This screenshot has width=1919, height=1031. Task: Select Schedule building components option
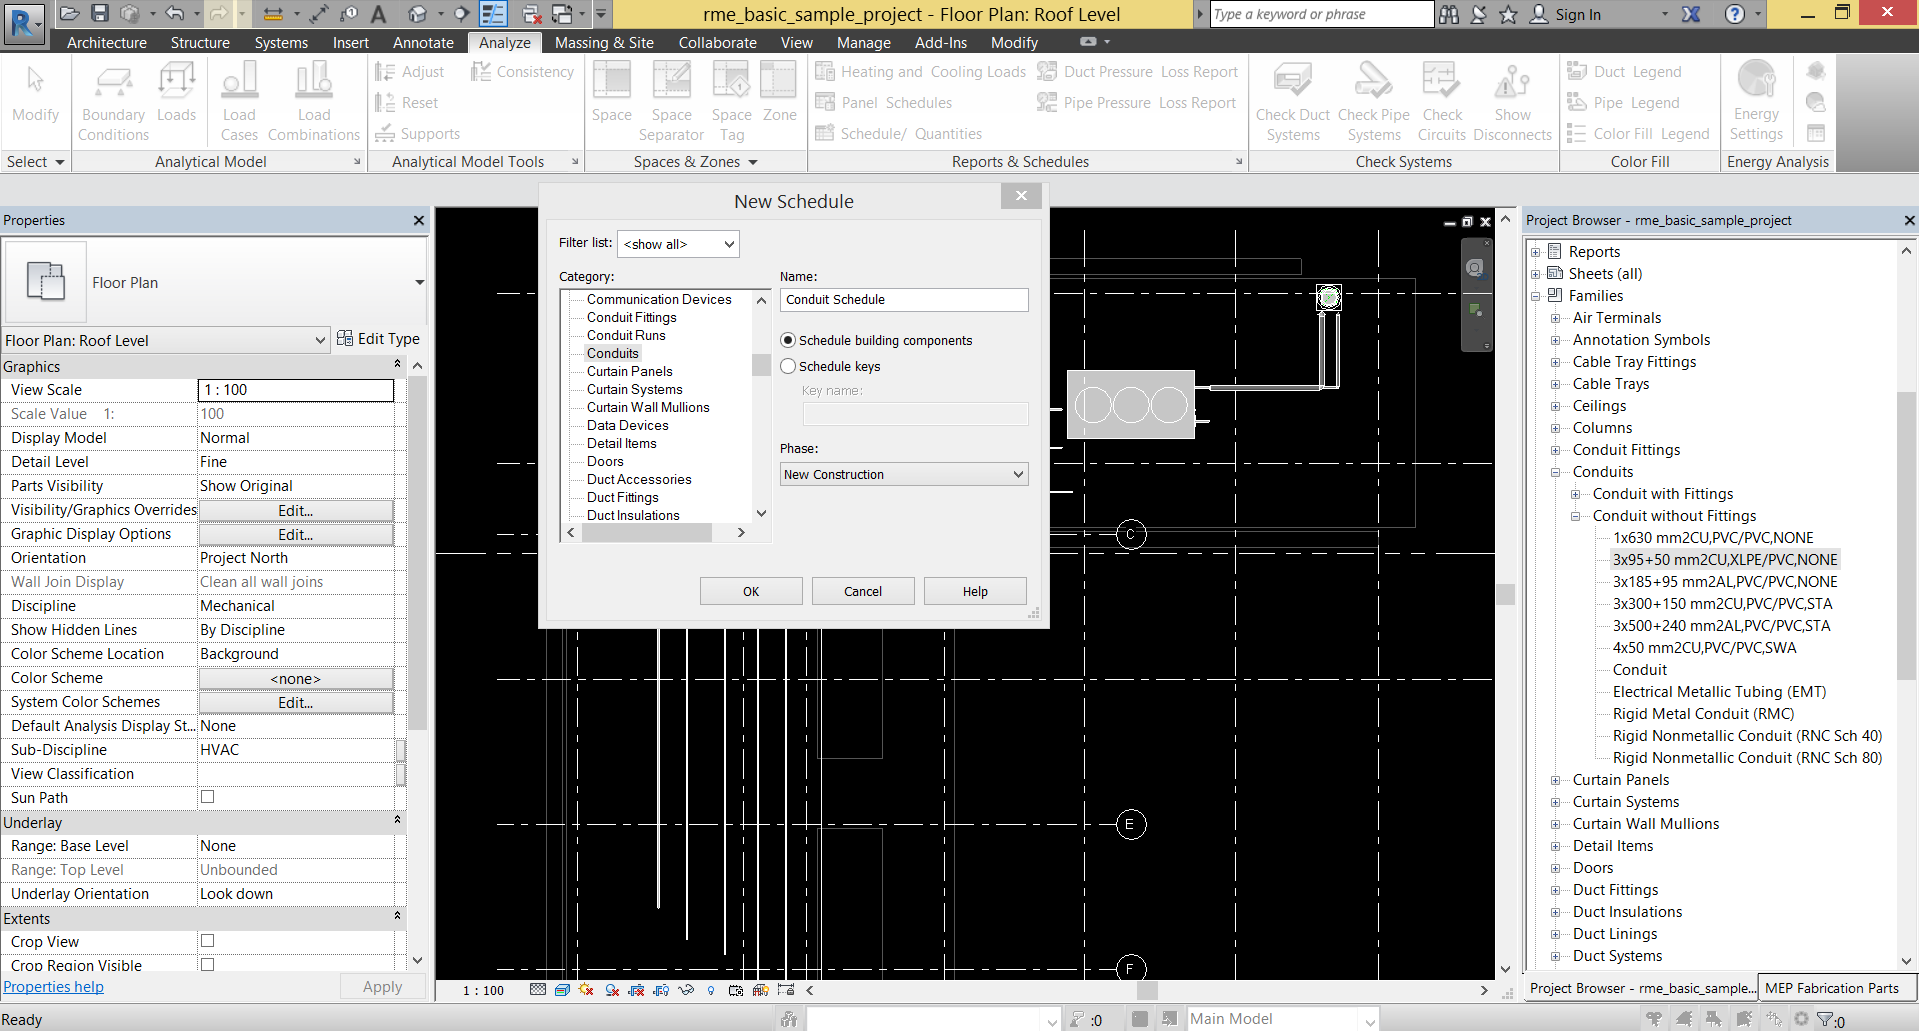pyautogui.click(x=788, y=341)
